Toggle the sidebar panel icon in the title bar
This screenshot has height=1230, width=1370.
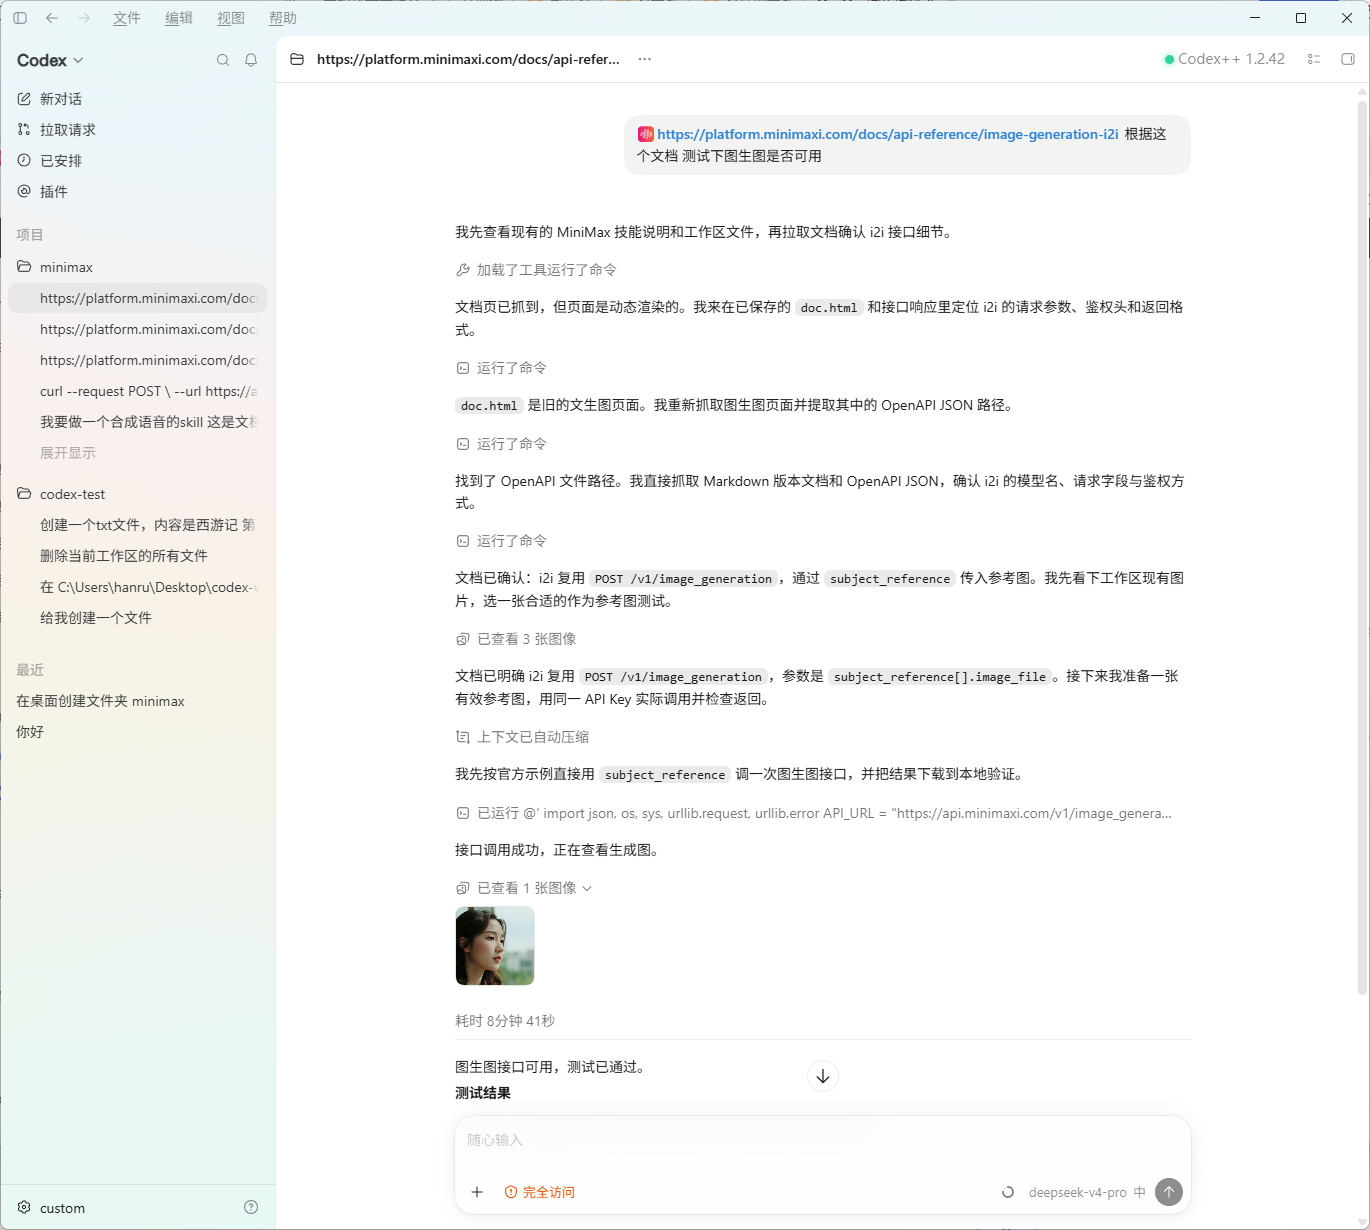point(20,18)
